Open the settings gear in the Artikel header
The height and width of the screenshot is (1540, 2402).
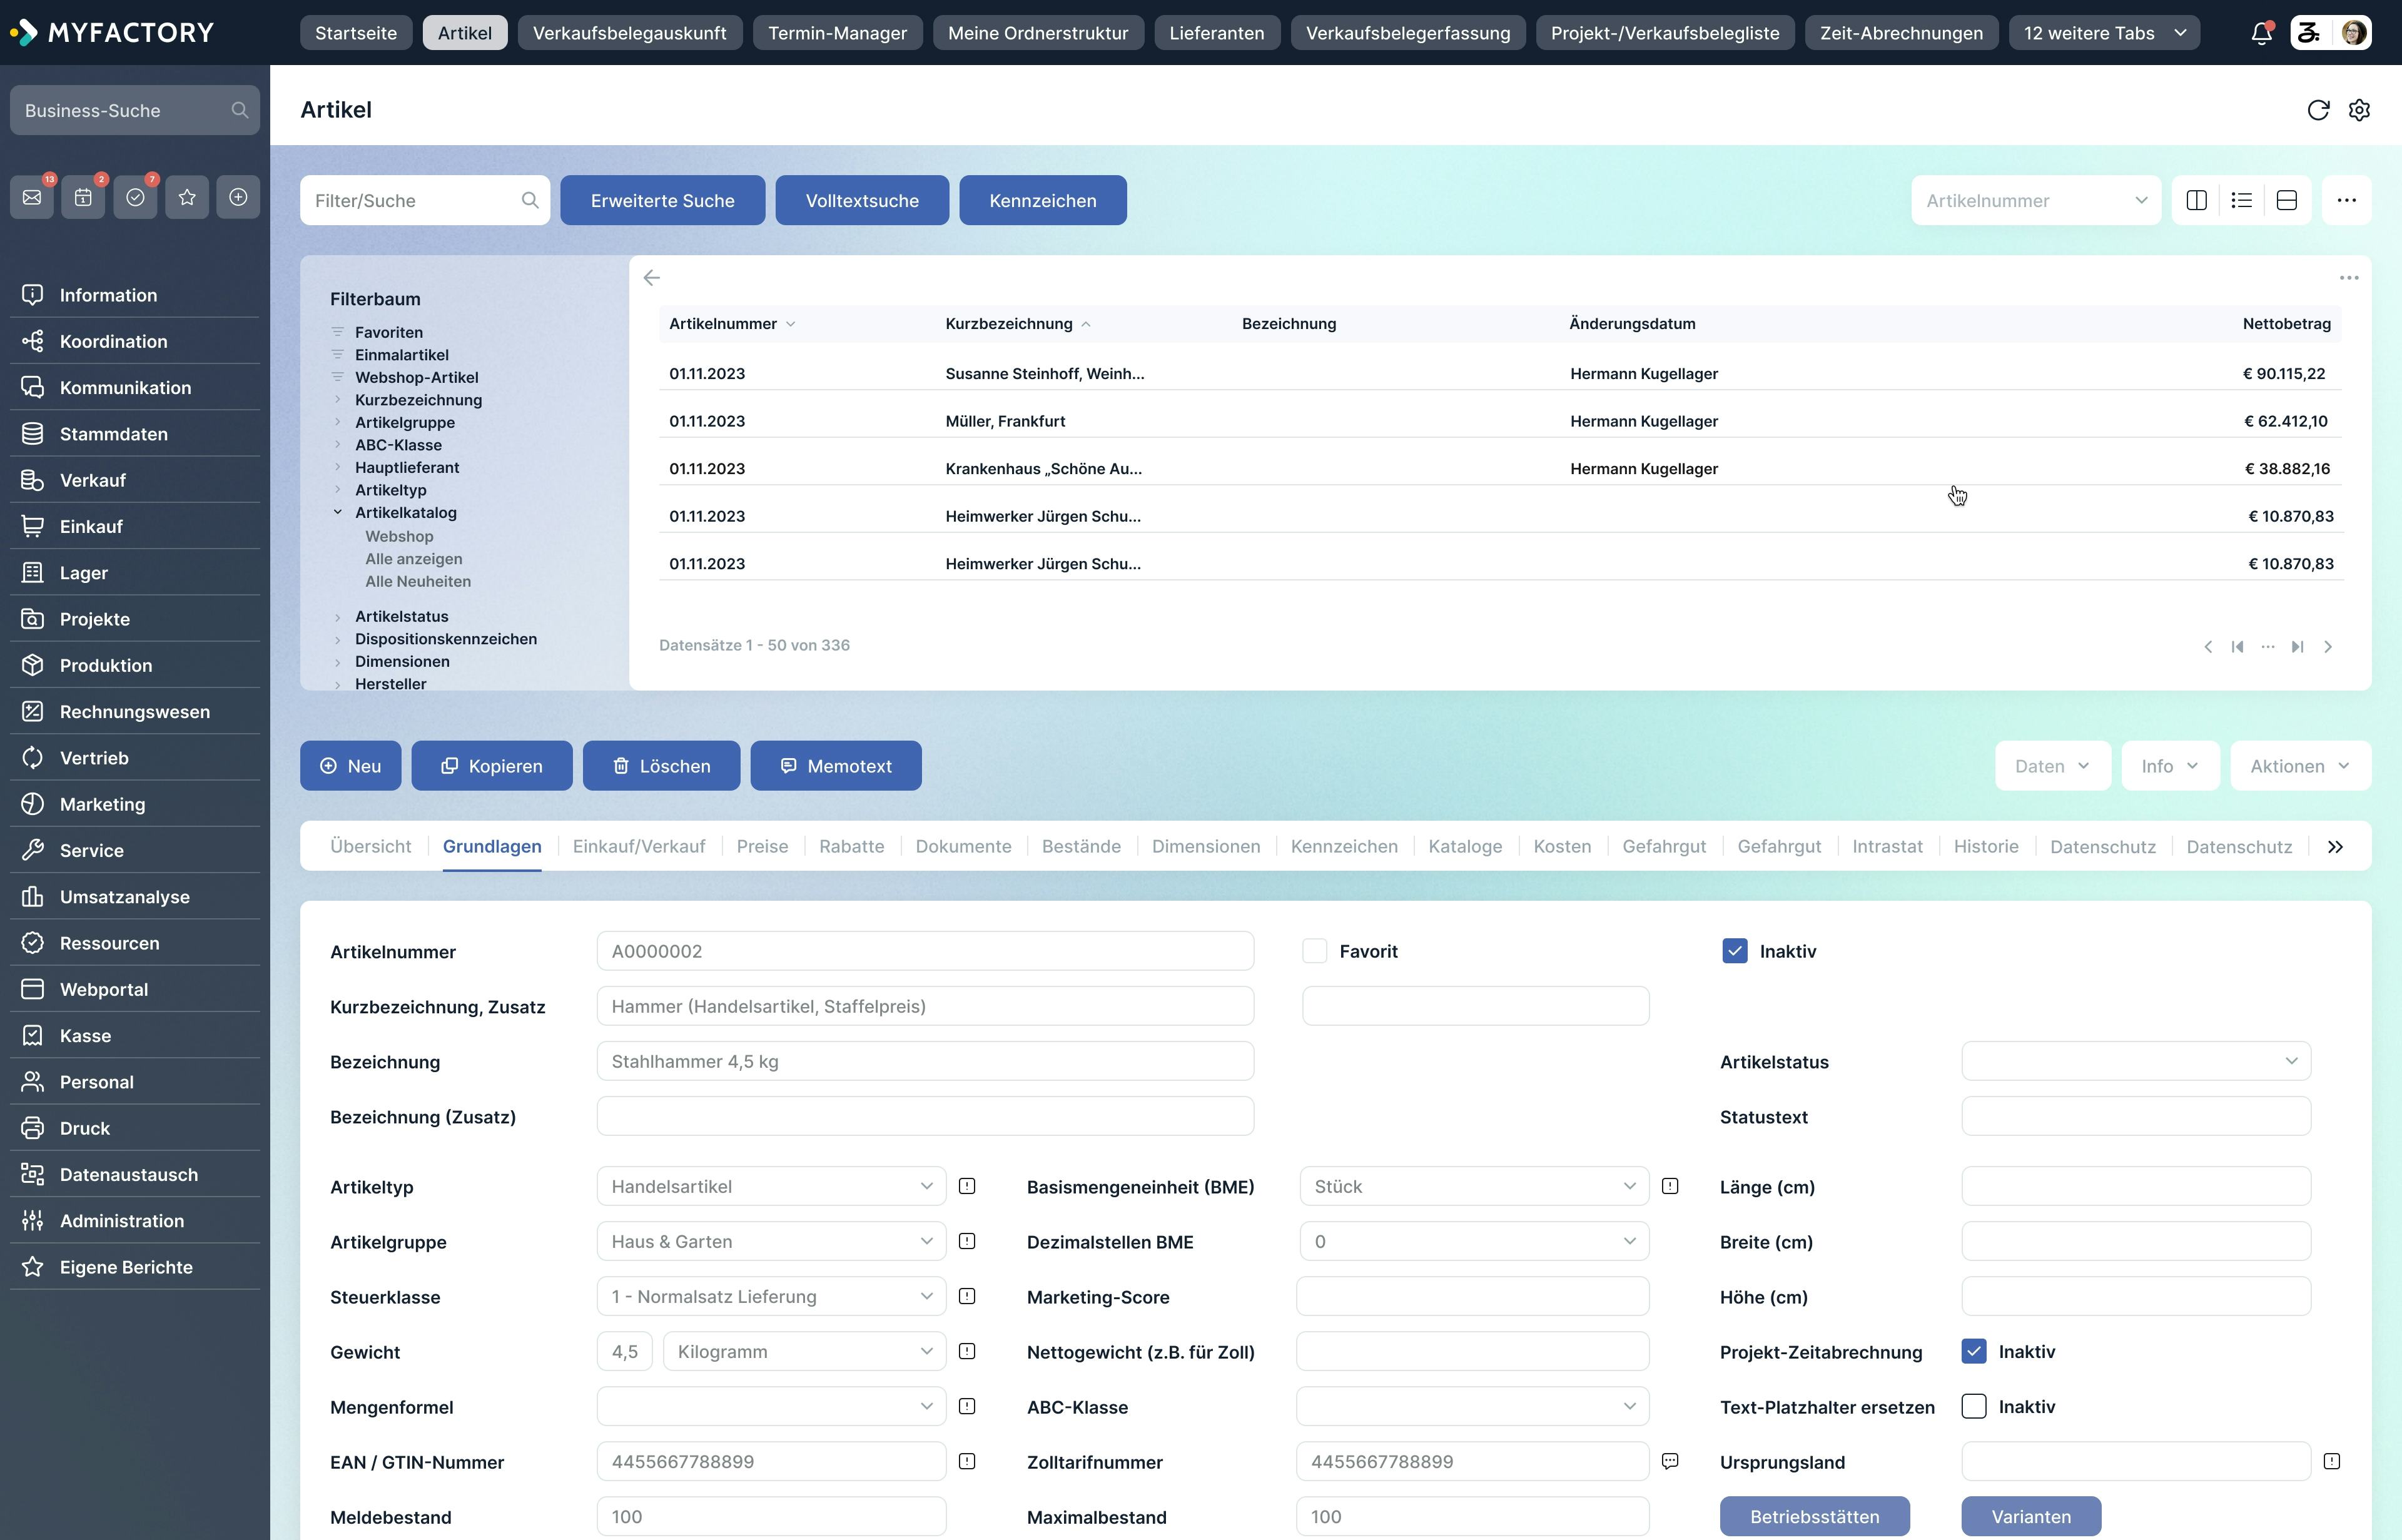pos(2359,110)
